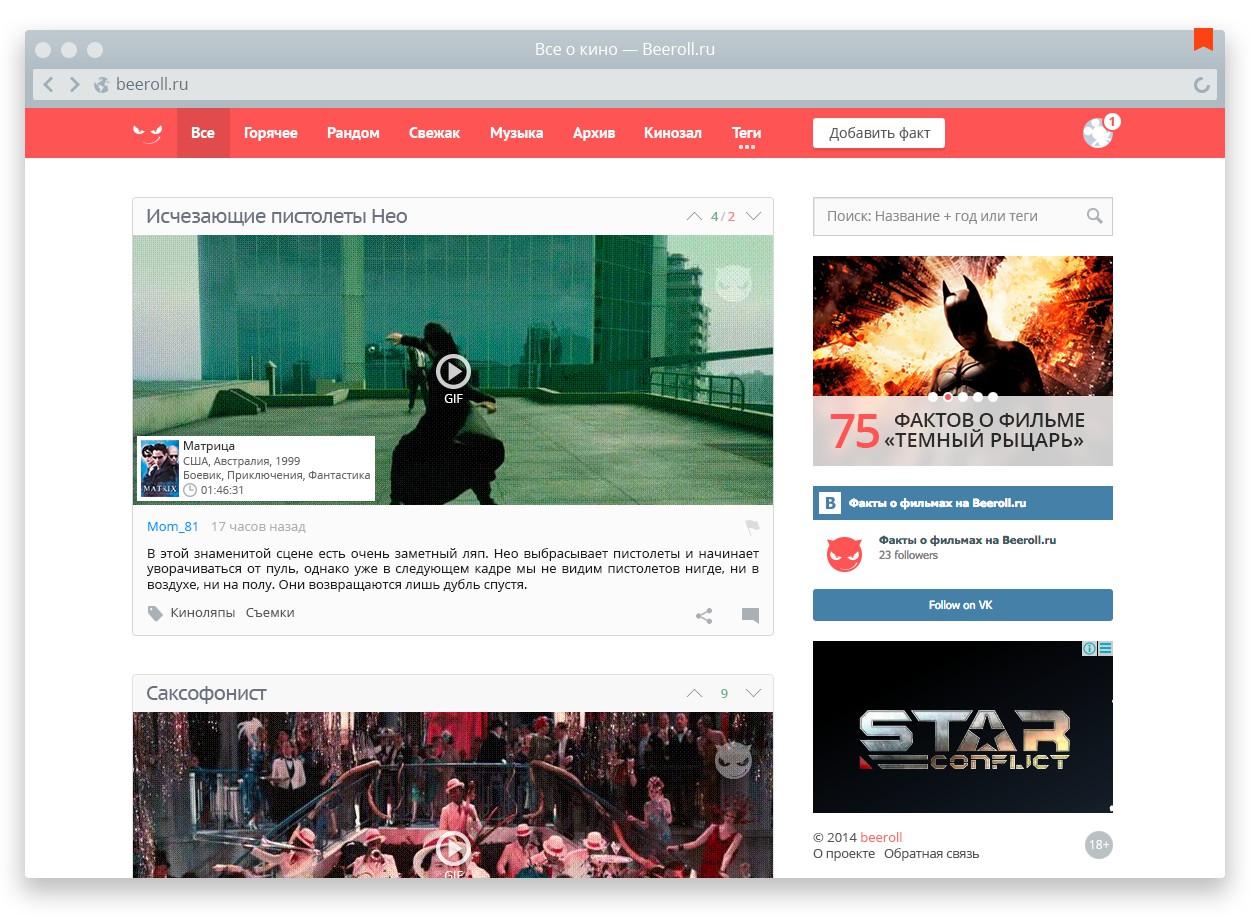Open the Свежак section
This screenshot has height=920, width=1250.
point(435,133)
